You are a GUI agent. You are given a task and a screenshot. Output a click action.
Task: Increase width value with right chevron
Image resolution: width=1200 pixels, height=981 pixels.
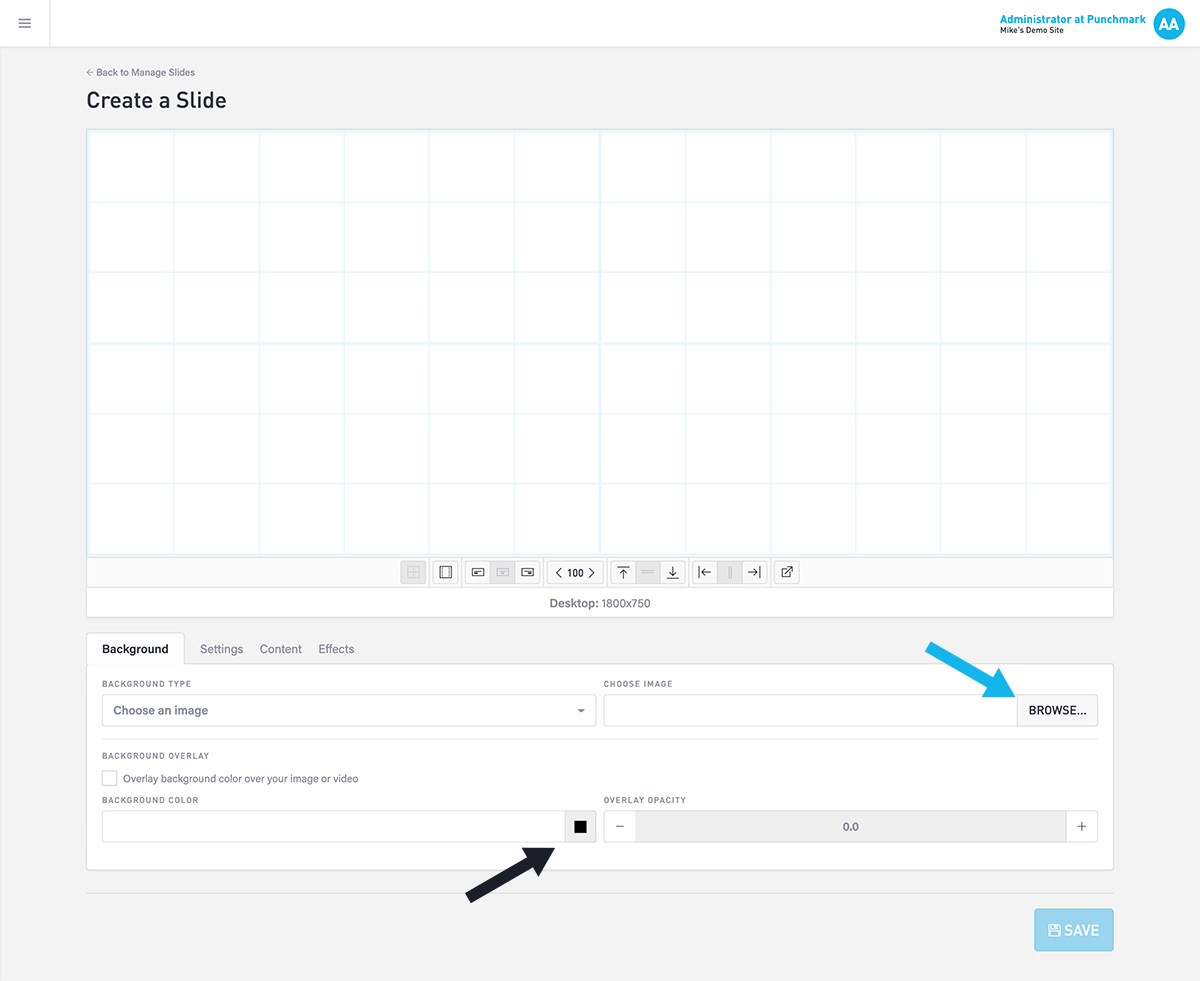click(x=592, y=573)
